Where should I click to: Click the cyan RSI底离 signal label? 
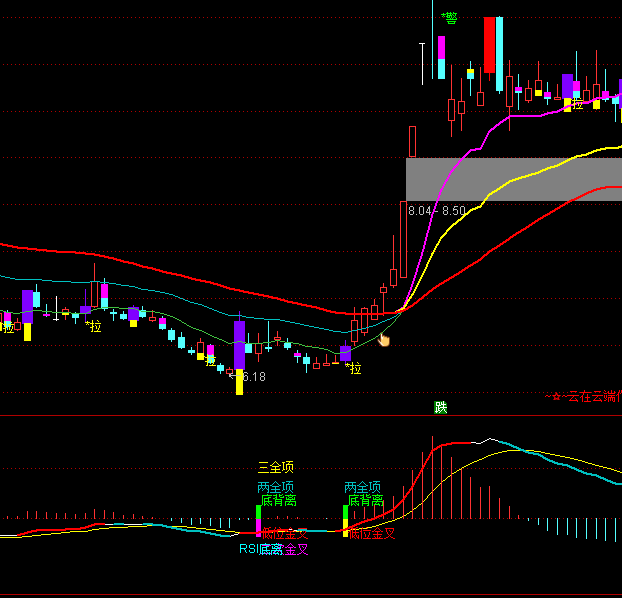260,549
